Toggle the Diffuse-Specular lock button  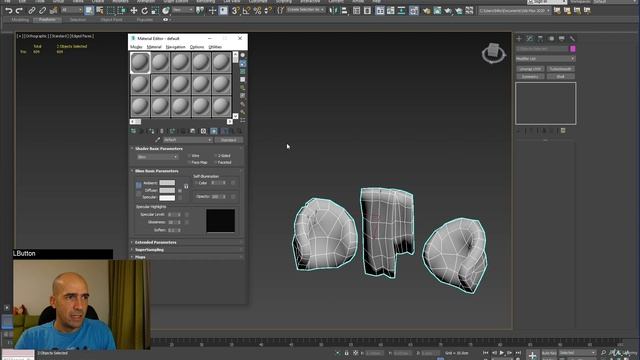[139, 194]
